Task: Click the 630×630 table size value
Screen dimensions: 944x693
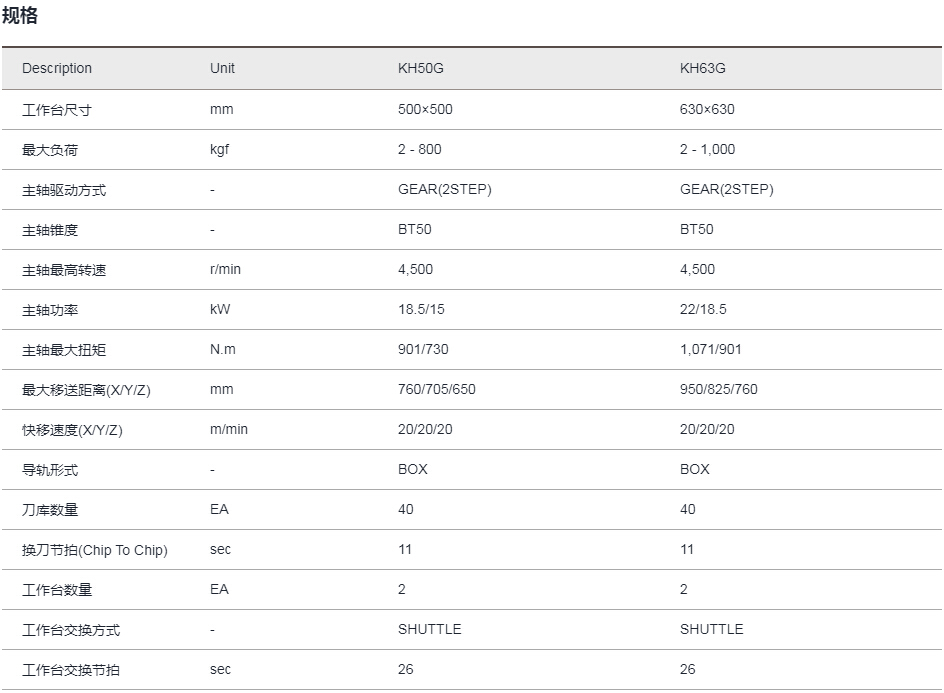Action: 706,109
